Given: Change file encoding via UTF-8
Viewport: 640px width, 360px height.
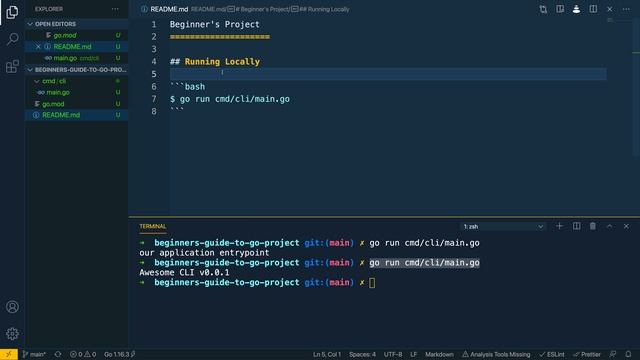Looking at the screenshot, I should tap(393, 354).
